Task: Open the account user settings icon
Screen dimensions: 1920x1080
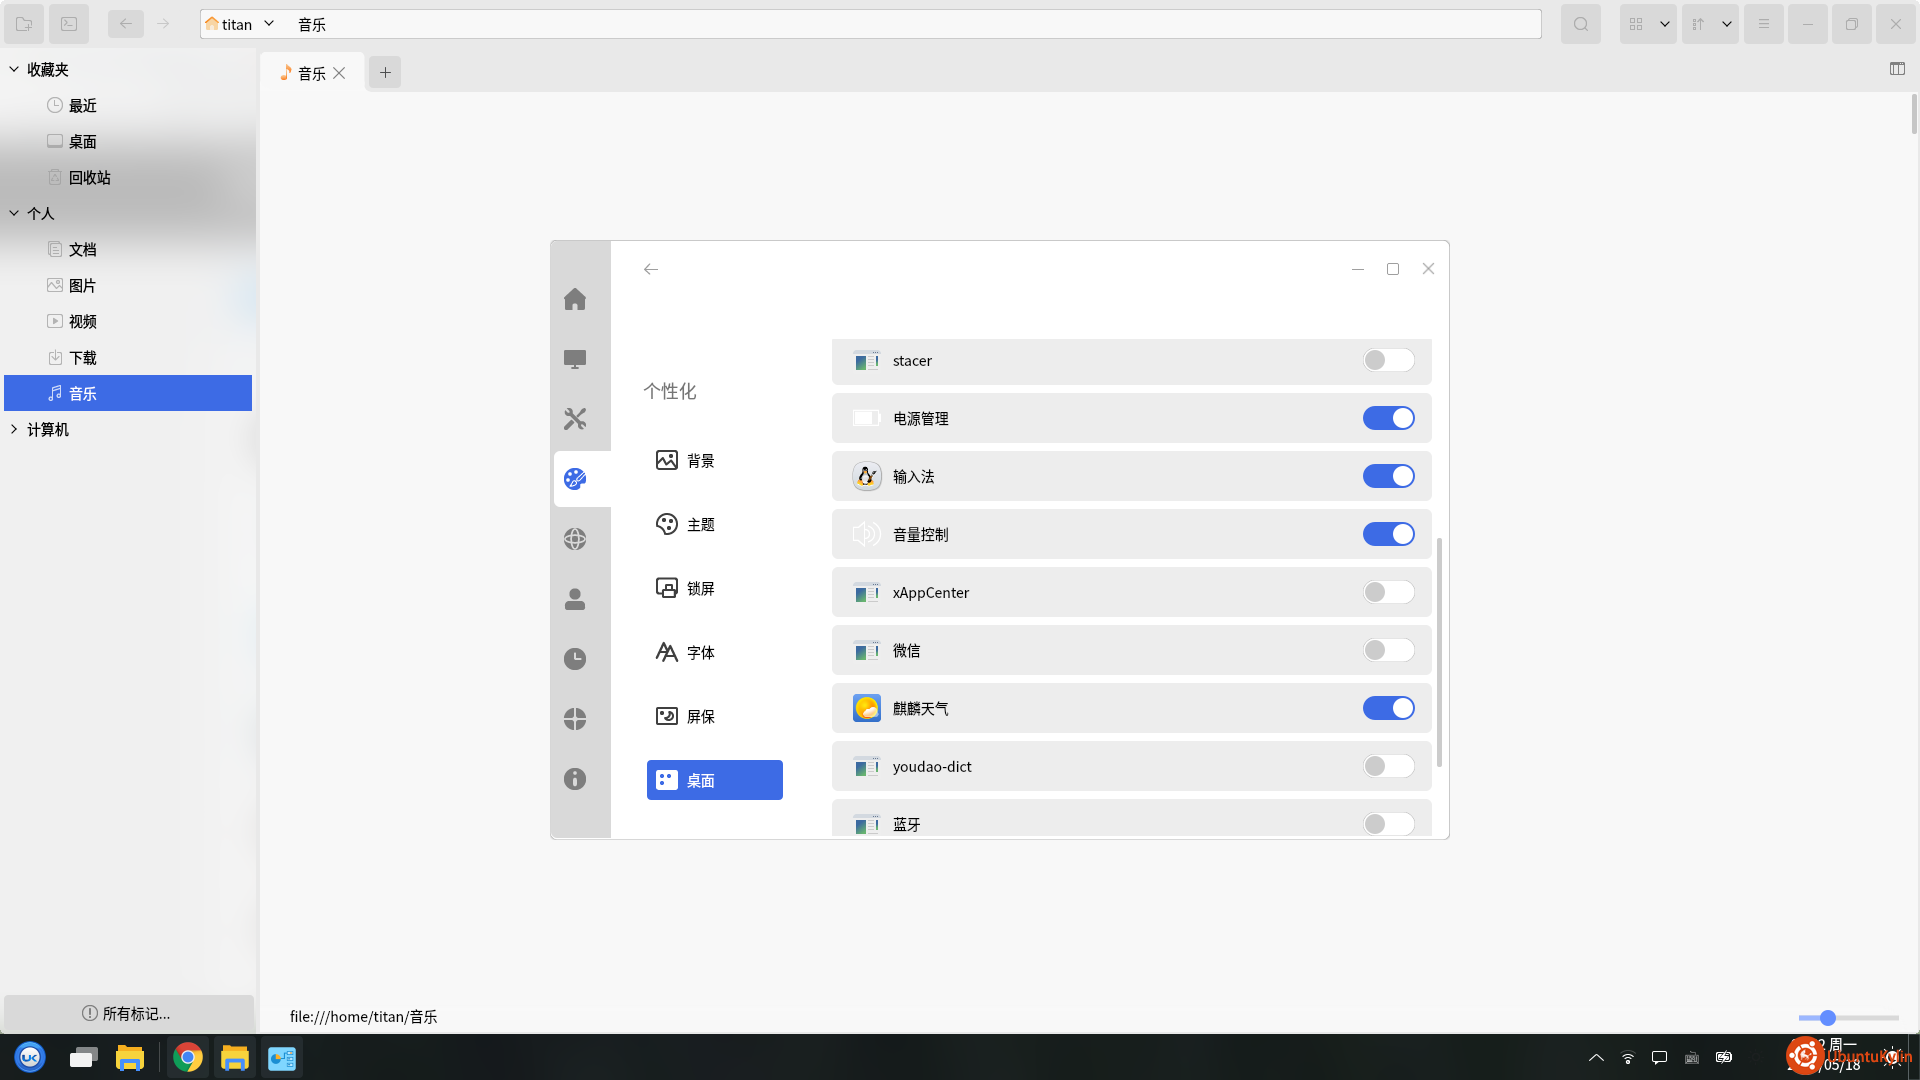Action: [575, 599]
